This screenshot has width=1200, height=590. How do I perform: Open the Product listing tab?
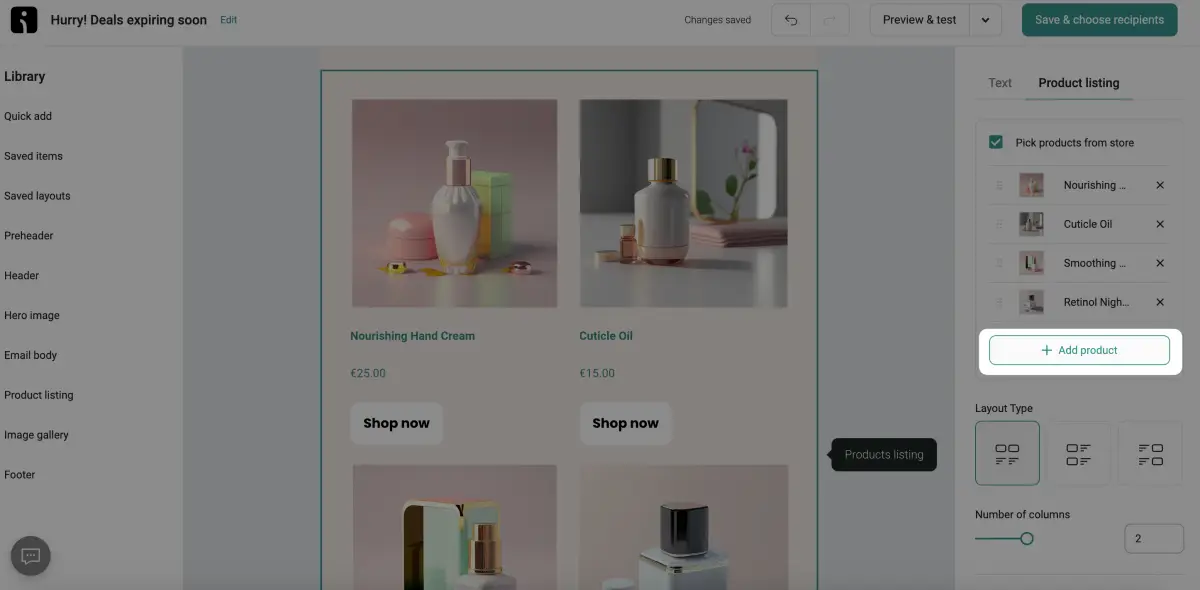coord(1078,83)
